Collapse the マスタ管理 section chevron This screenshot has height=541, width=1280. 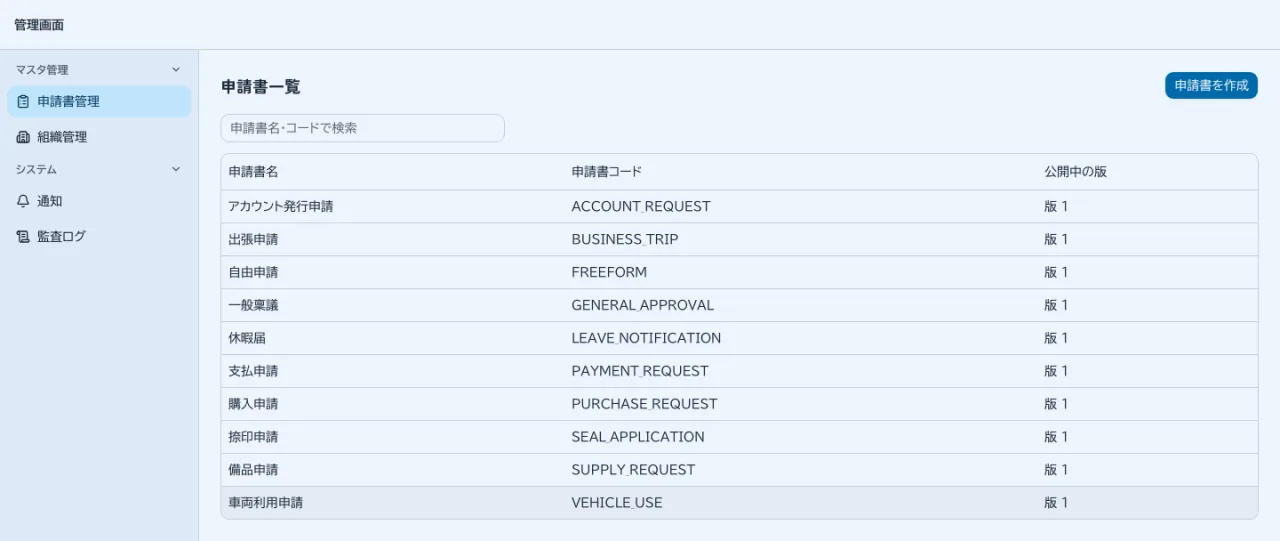176,70
